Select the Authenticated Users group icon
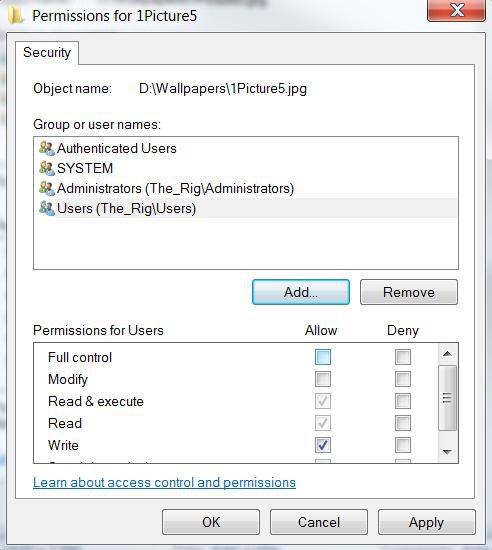 47,148
